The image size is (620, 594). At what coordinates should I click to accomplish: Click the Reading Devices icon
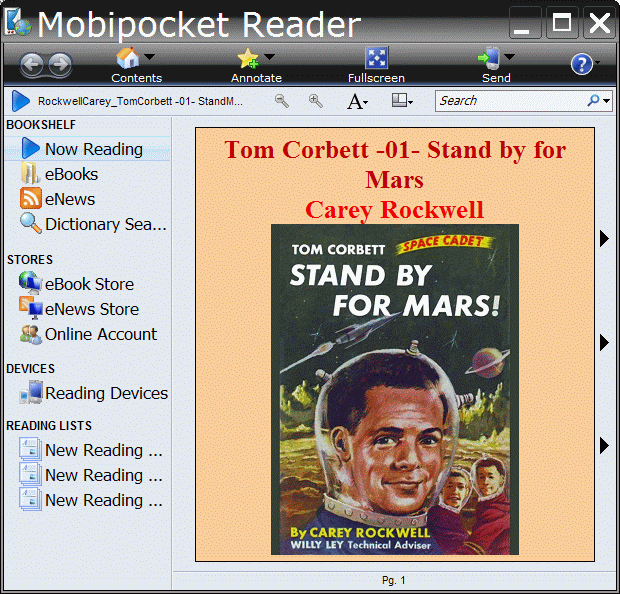(x=31, y=392)
